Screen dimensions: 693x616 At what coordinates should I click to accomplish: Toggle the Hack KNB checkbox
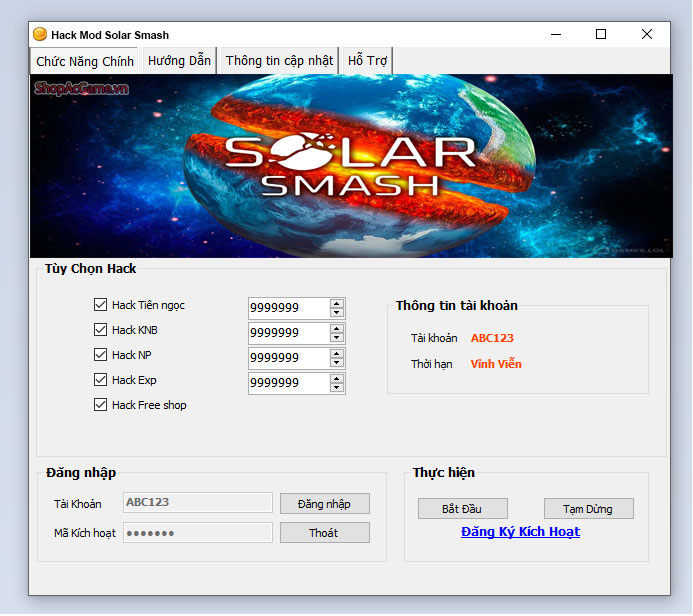click(x=100, y=330)
